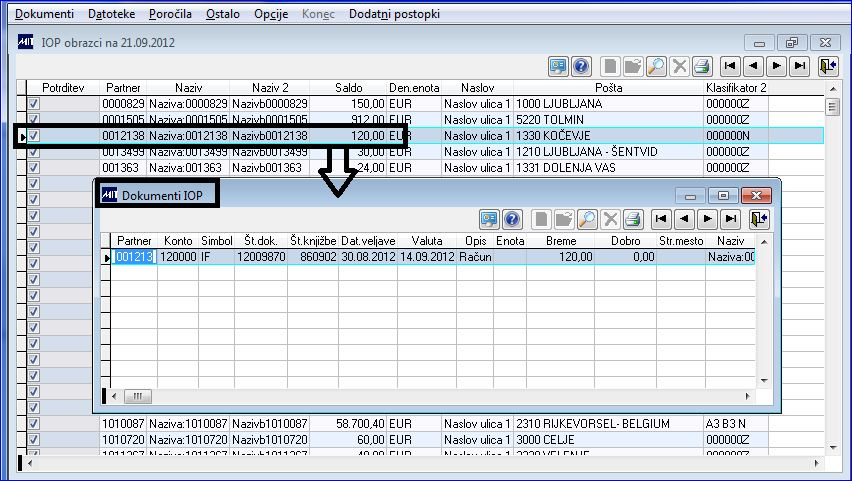Click the Pošta column header
The width and height of the screenshot is (852, 481).
point(608,88)
